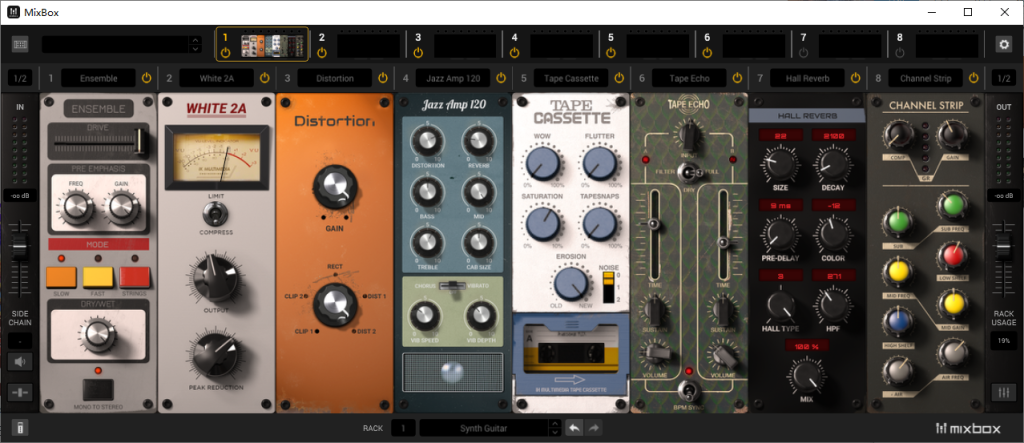Bypass the White 2A slot power button
The height and width of the screenshot is (443, 1024).
[x=264, y=78]
